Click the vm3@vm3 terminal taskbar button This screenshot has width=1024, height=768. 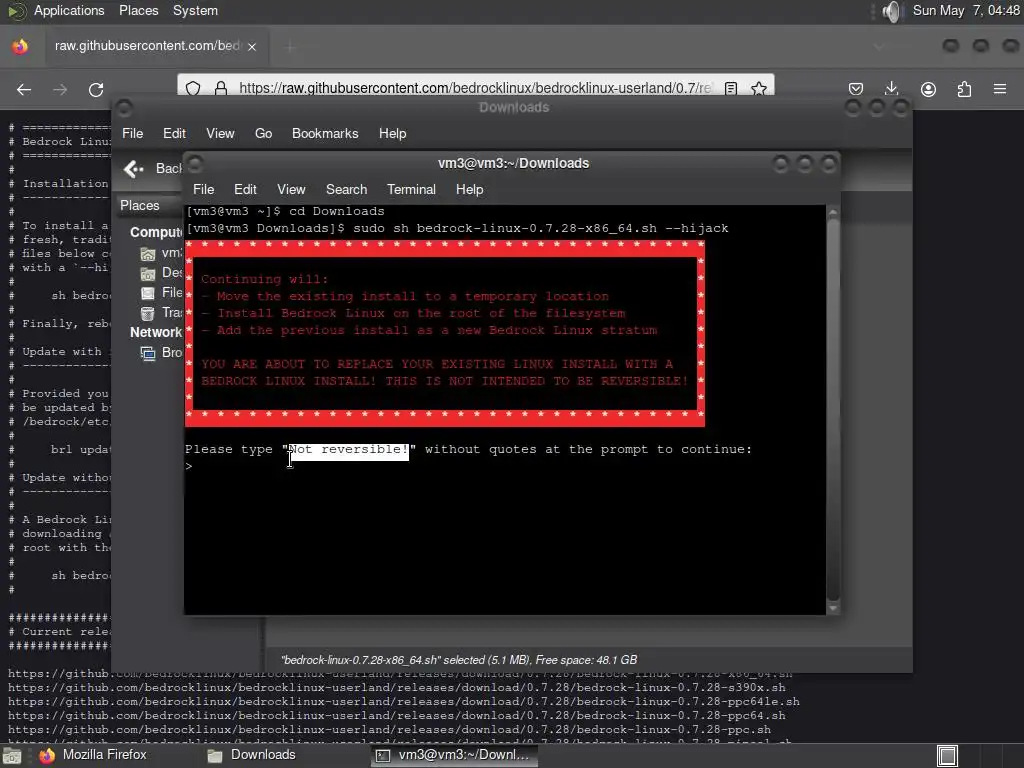tap(454, 755)
